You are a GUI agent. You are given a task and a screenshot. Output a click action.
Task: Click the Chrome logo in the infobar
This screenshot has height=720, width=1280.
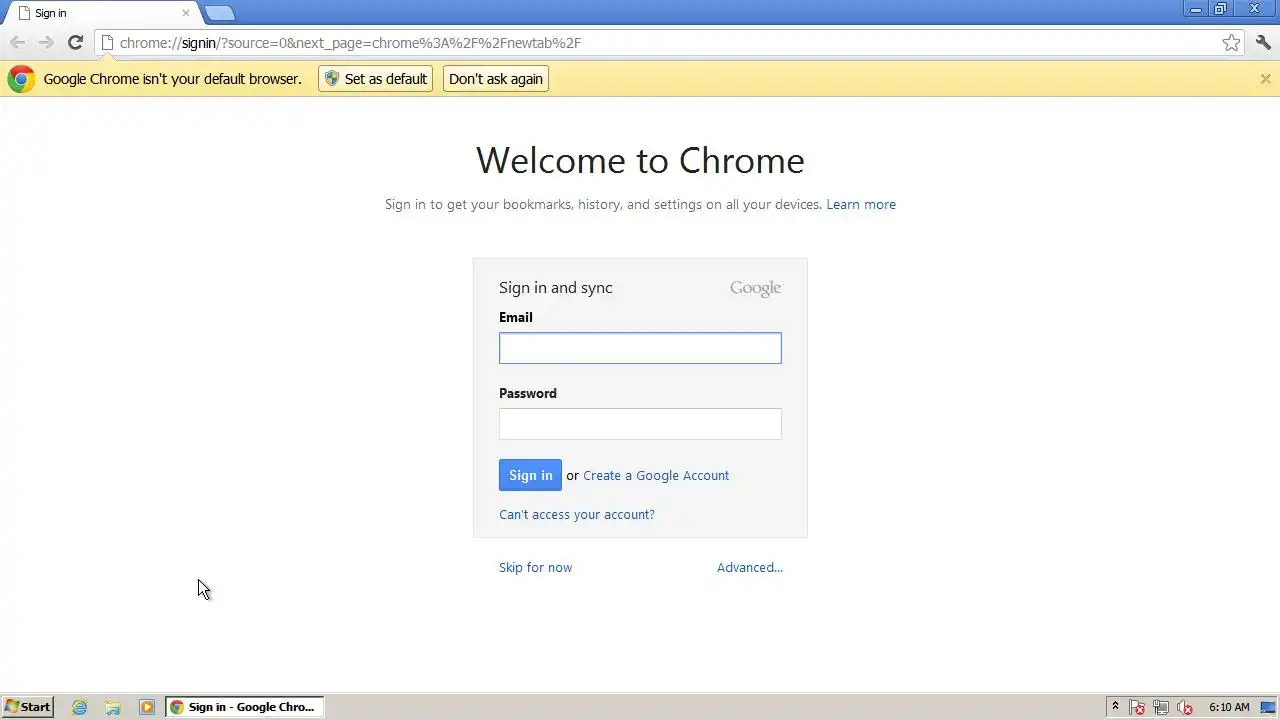coord(21,79)
